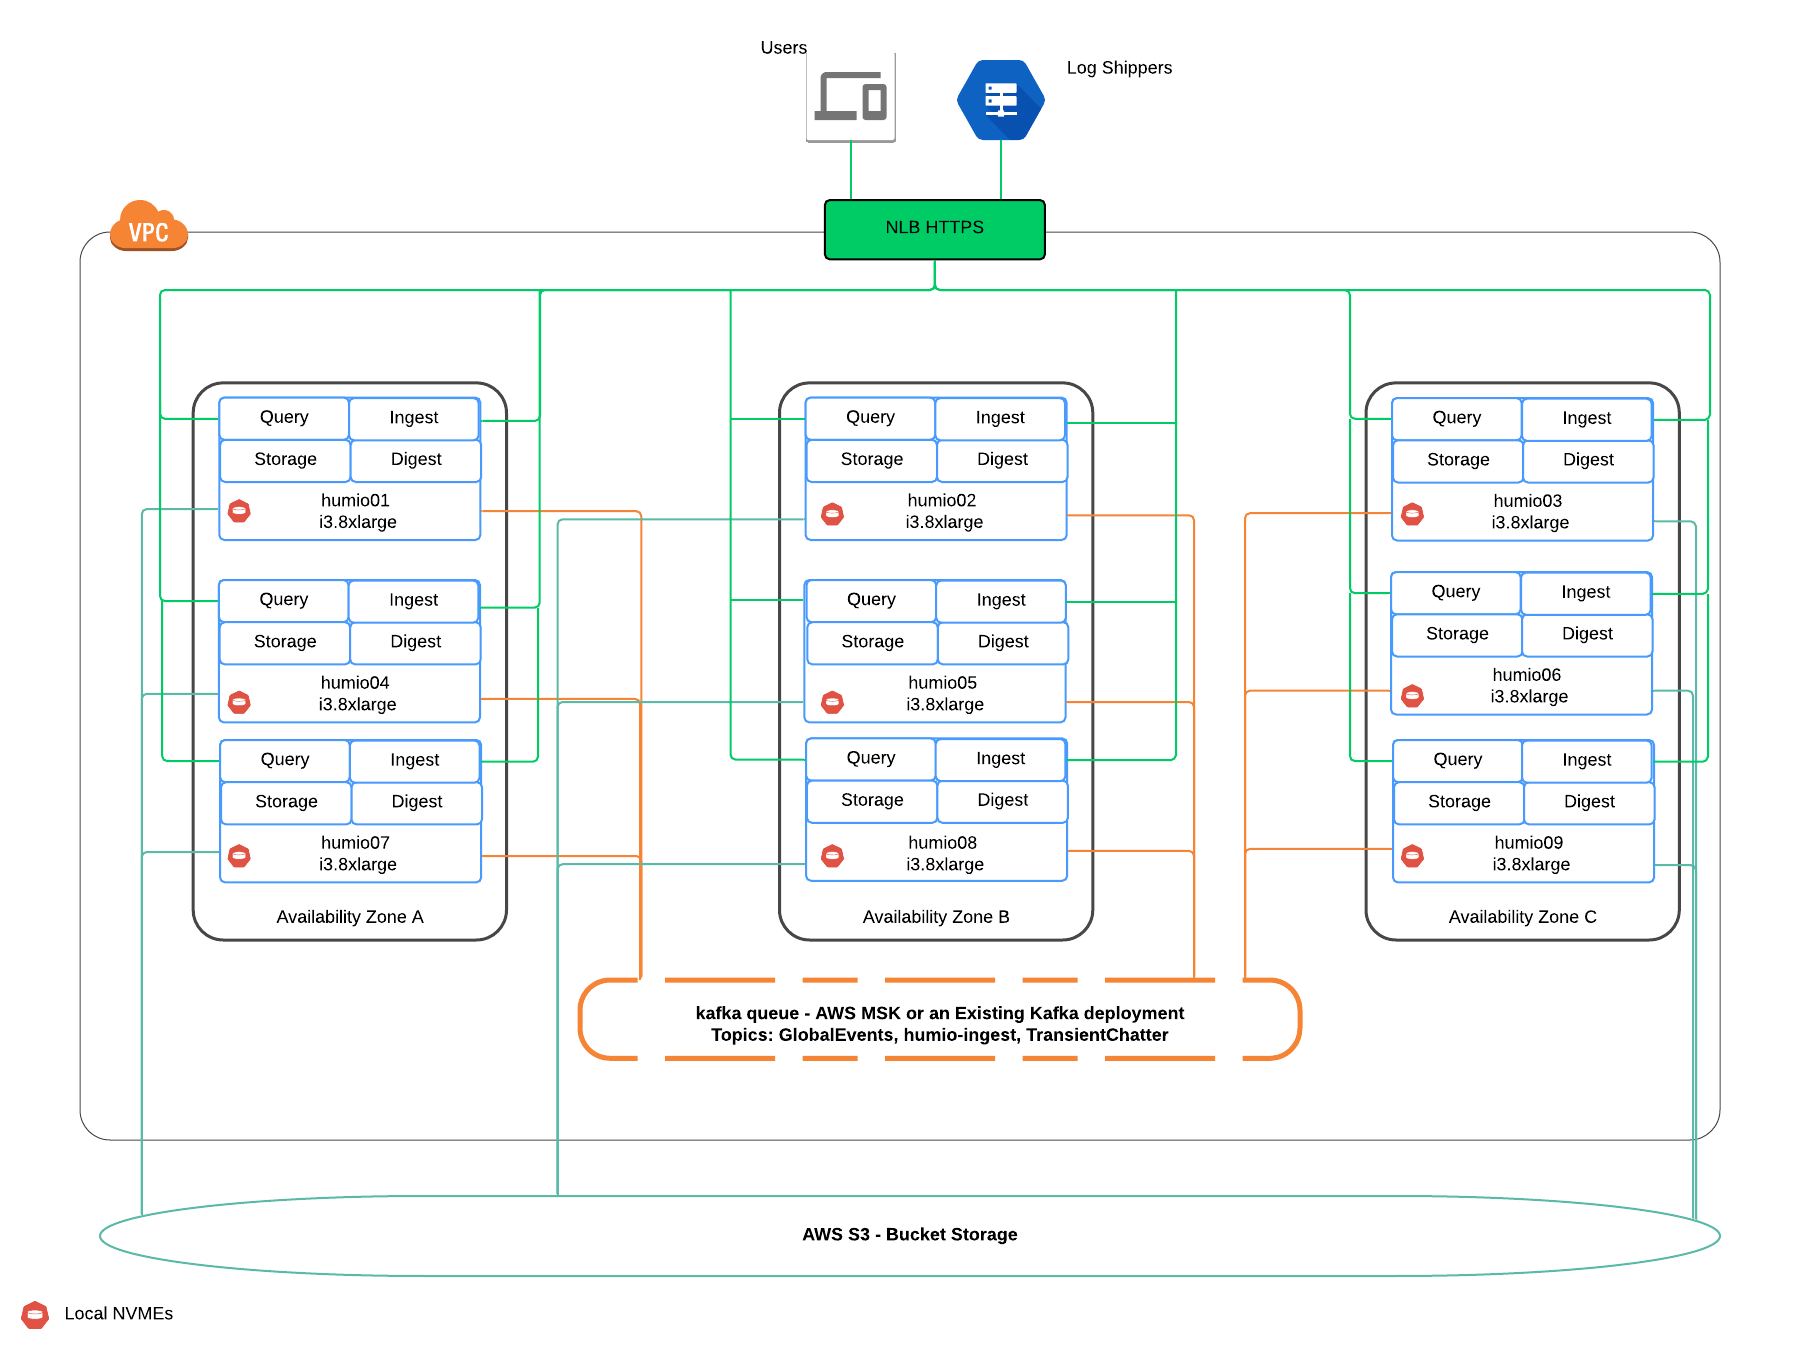Image resolution: width=1803 pixels, height=1360 pixels.
Task: Click the Local NVMEs legend icon
Action: click(35, 1314)
